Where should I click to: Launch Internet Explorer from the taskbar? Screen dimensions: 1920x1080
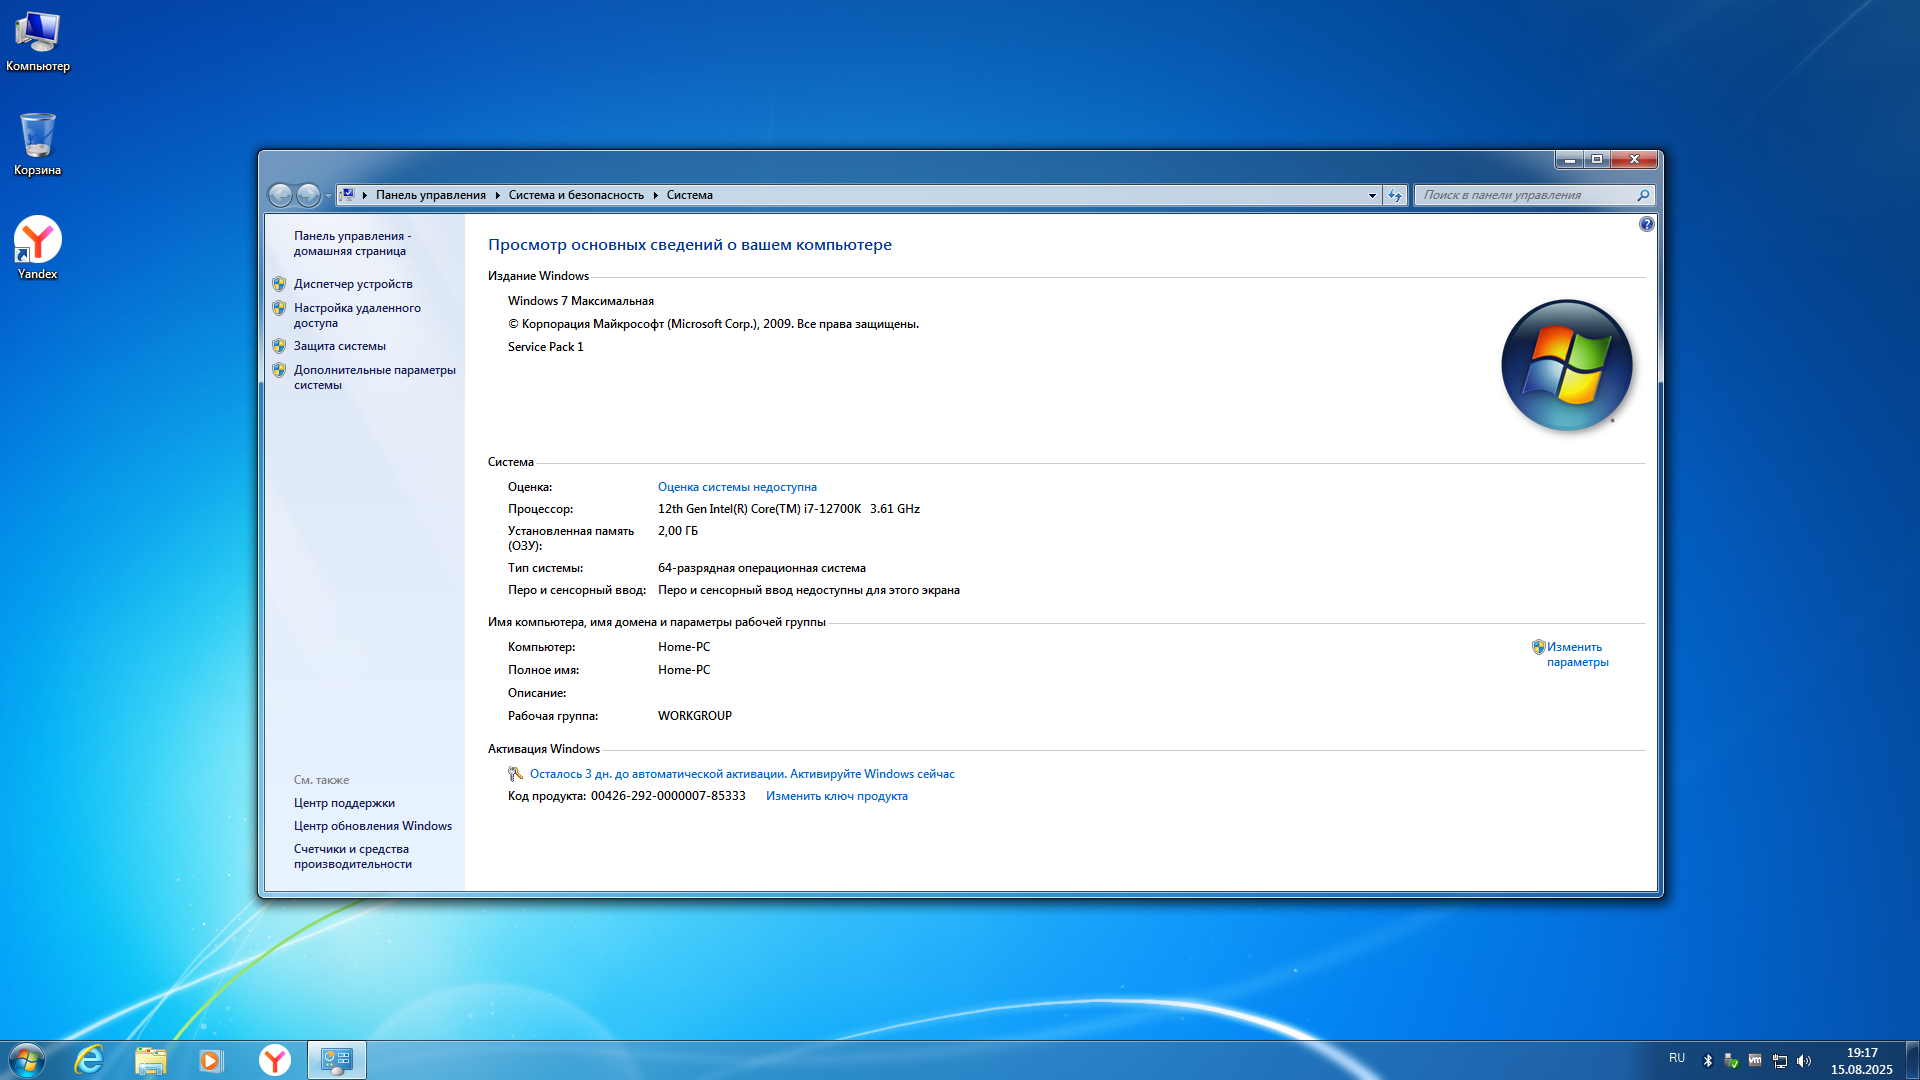[x=89, y=1060]
